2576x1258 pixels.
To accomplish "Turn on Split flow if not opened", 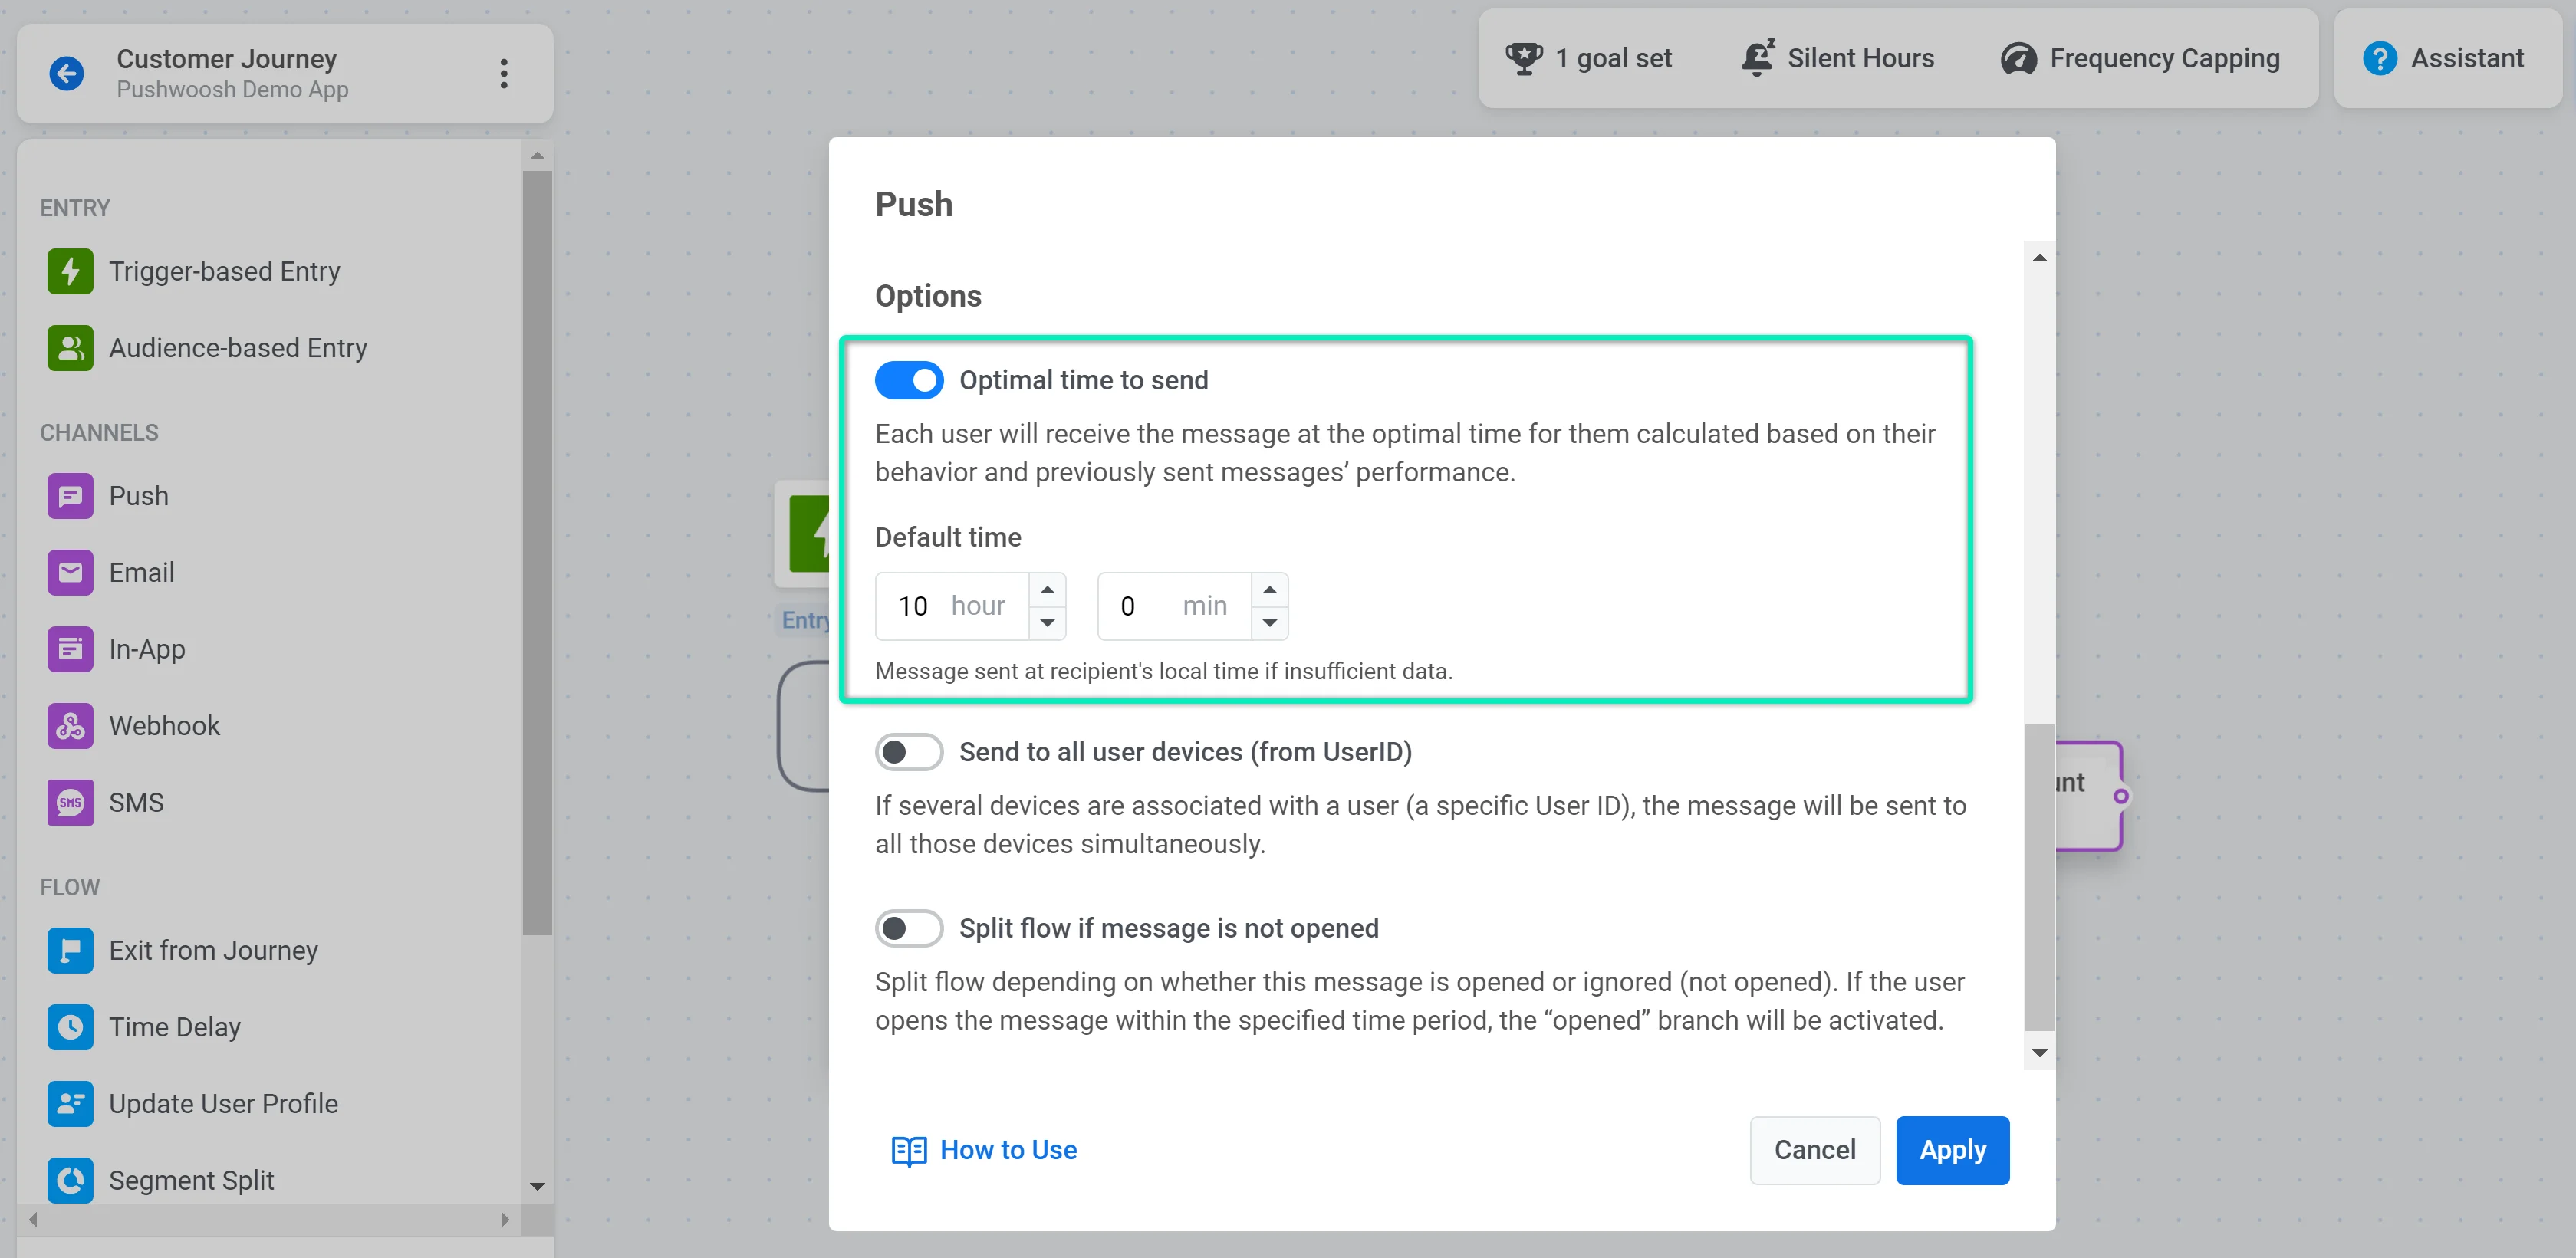I will [x=908, y=928].
